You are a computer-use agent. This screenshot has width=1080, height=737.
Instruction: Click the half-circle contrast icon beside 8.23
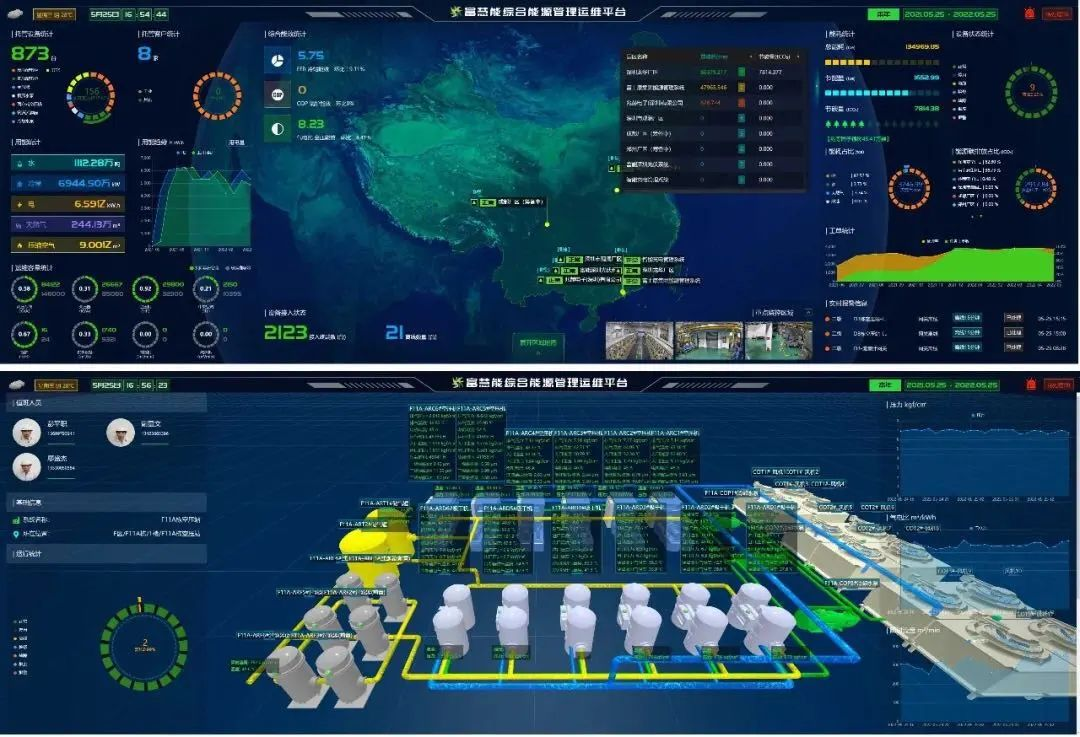(277, 129)
